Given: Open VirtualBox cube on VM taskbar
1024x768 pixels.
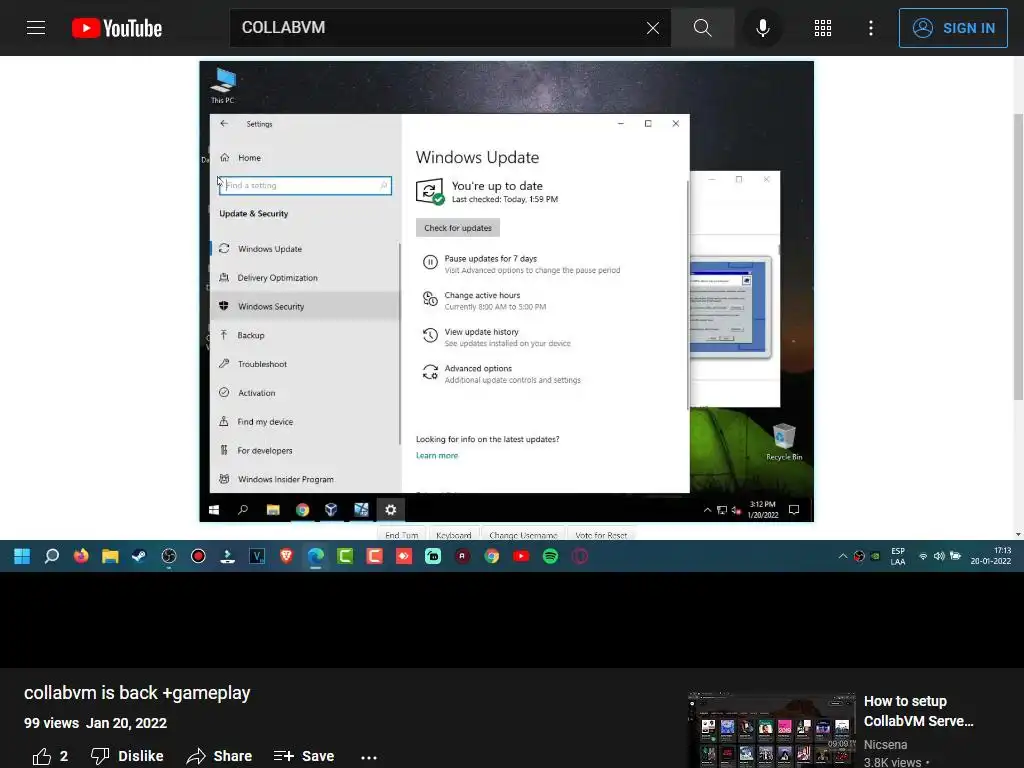Looking at the screenshot, I should [x=331, y=509].
